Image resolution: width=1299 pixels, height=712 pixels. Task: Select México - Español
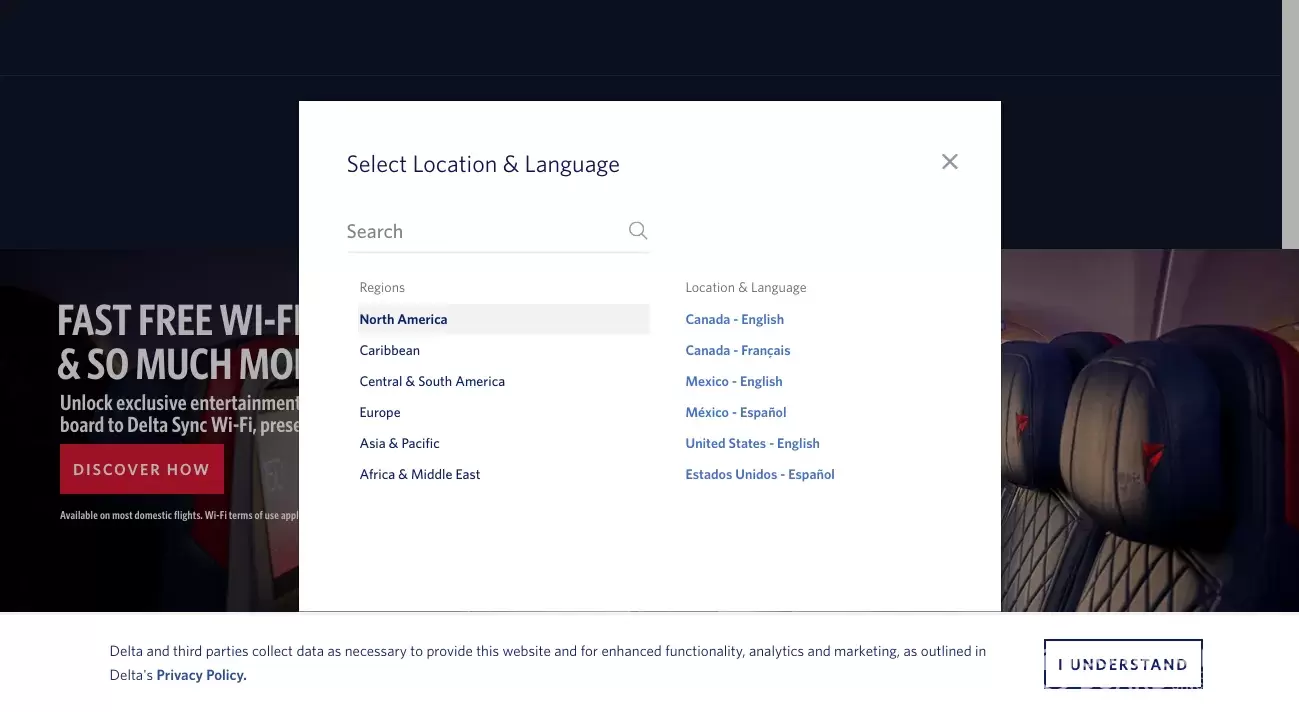[x=736, y=412]
